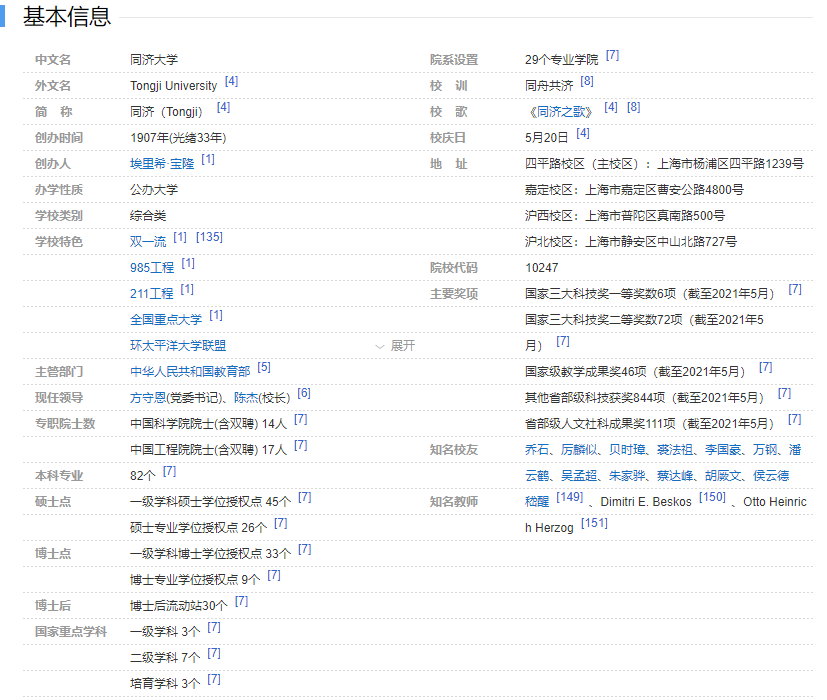Image resolution: width=827 pixels, height=700 pixels.
Task: Select the alumni link 侯云德
Action: pos(770,475)
